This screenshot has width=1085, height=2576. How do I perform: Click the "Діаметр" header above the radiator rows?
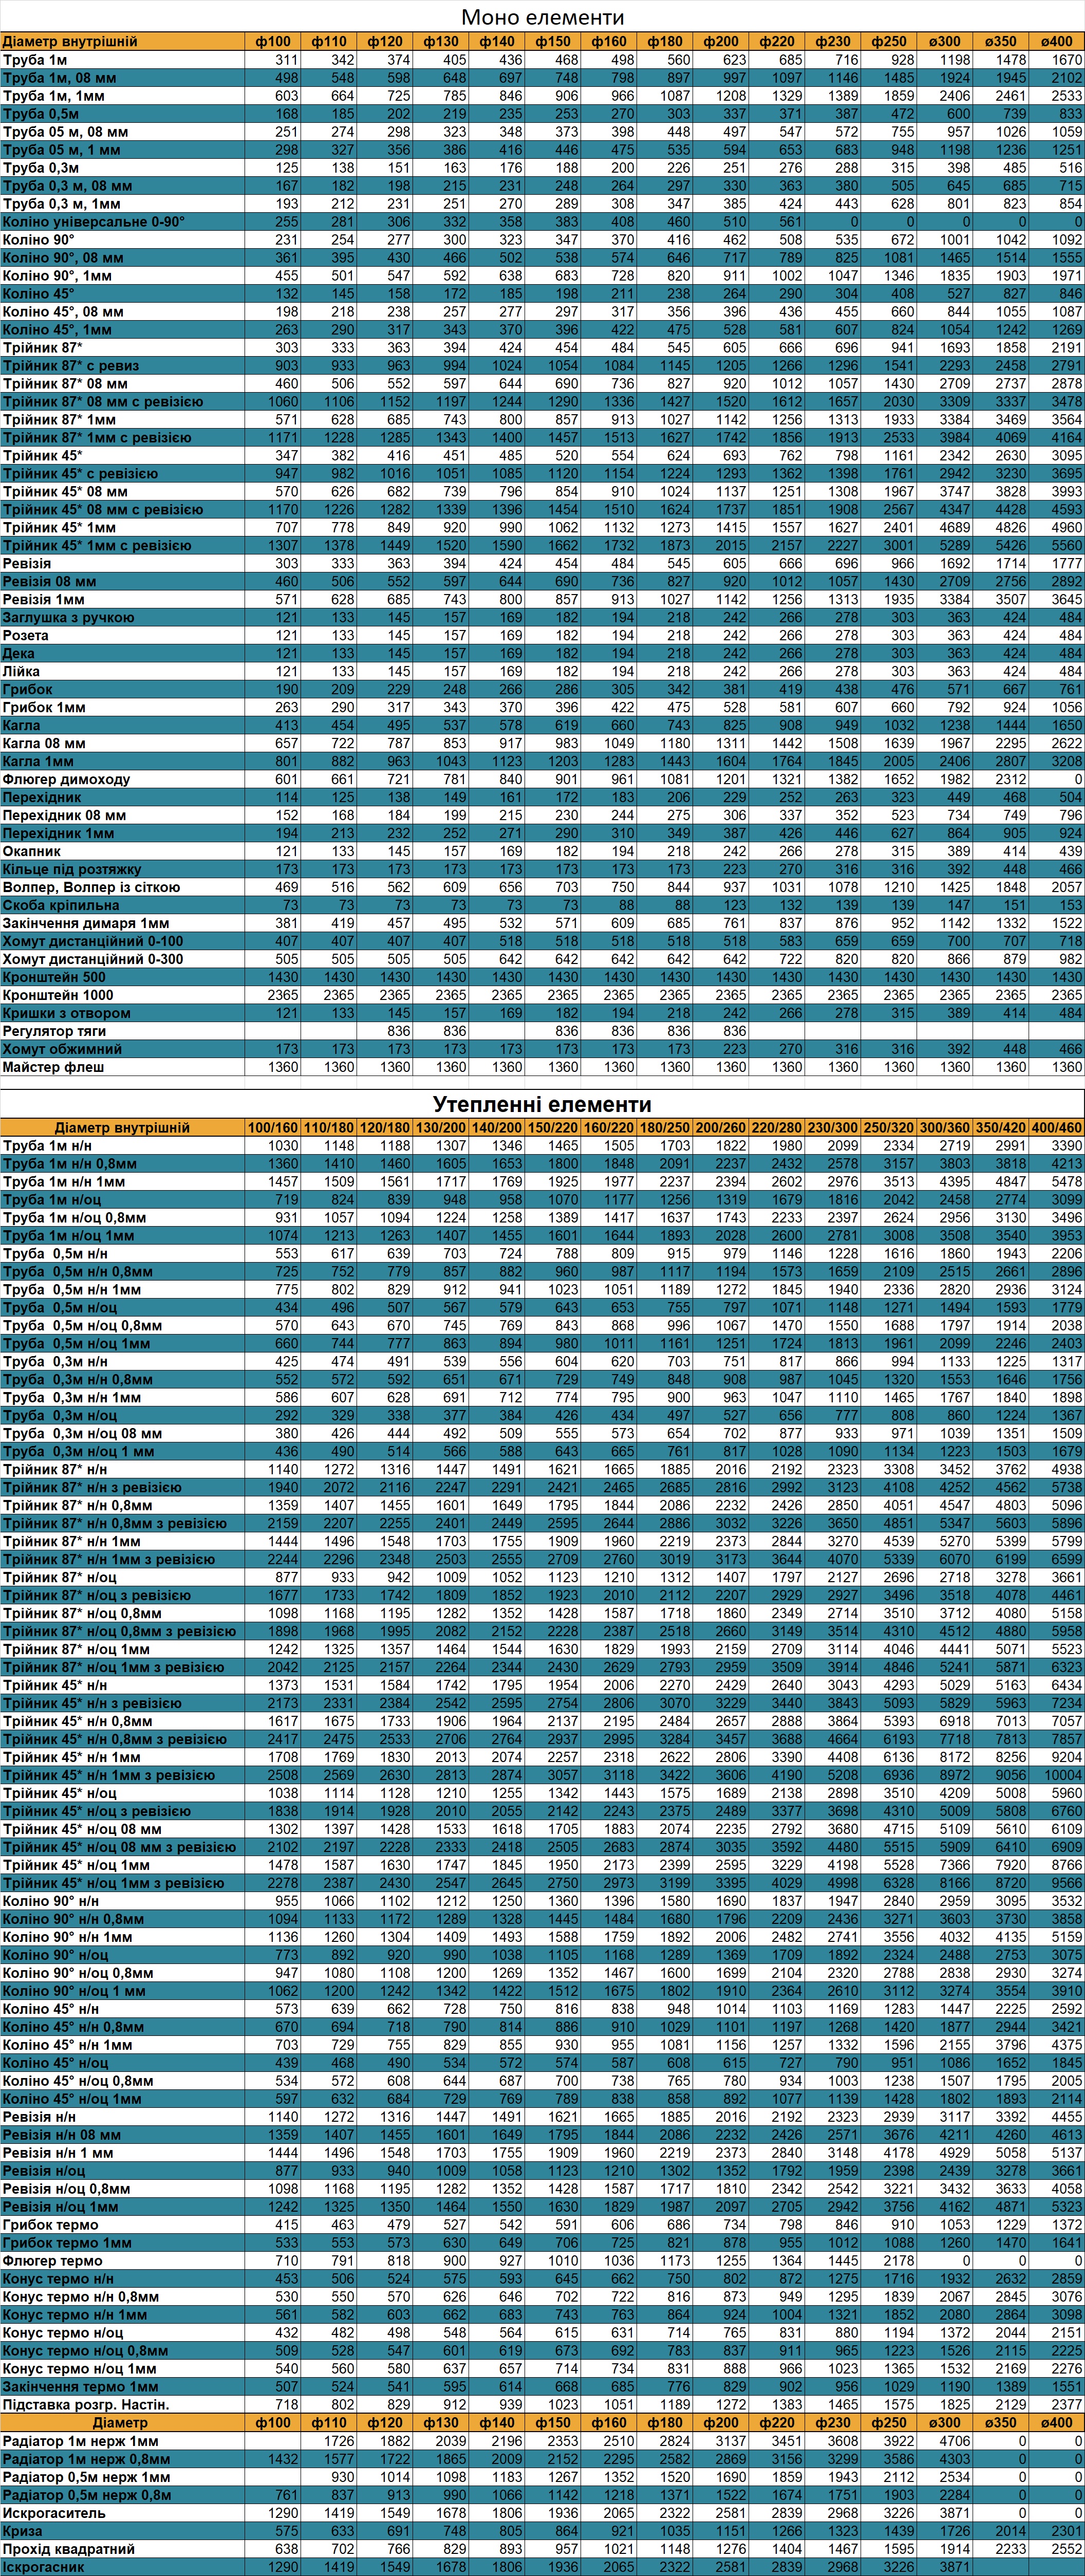point(120,2424)
